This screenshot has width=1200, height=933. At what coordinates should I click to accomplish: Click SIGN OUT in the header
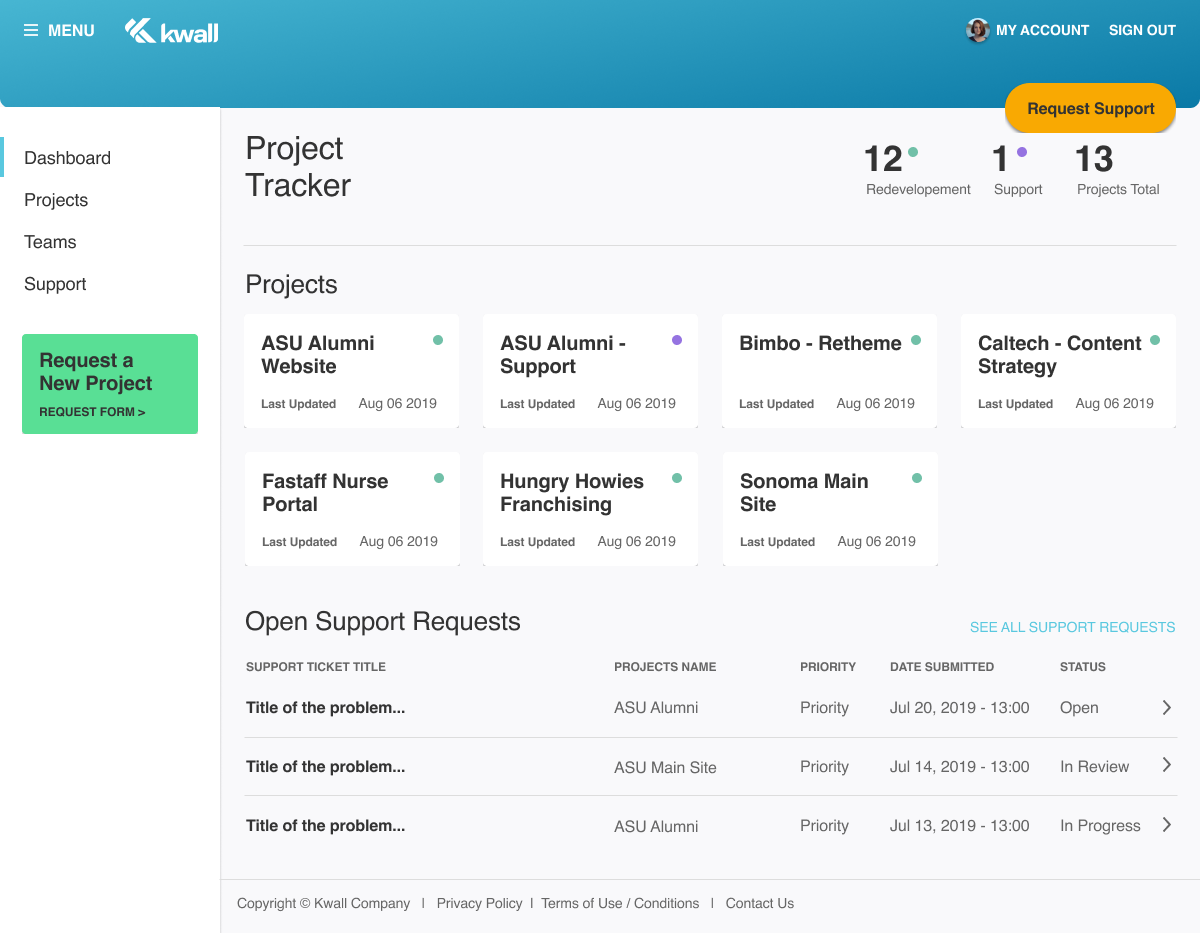pos(1142,30)
